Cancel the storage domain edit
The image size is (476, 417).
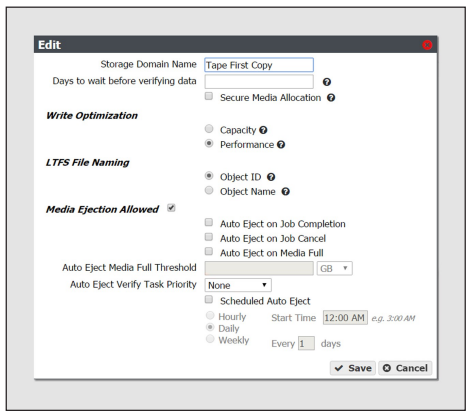tap(405, 368)
